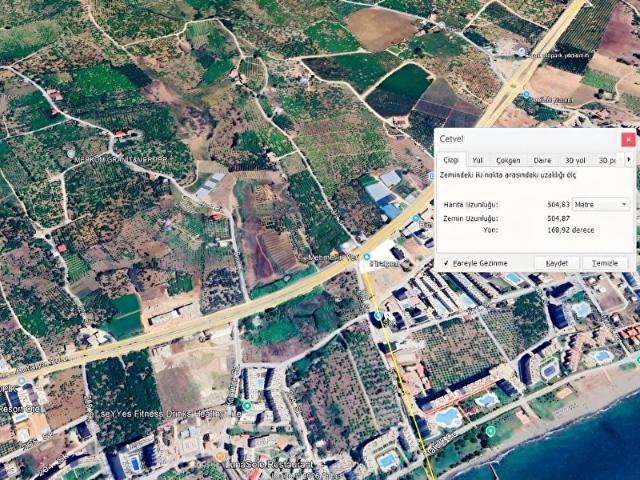This screenshot has width=640, height=480.
Task: Click the Kaydet button
Action: coord(557,263)
